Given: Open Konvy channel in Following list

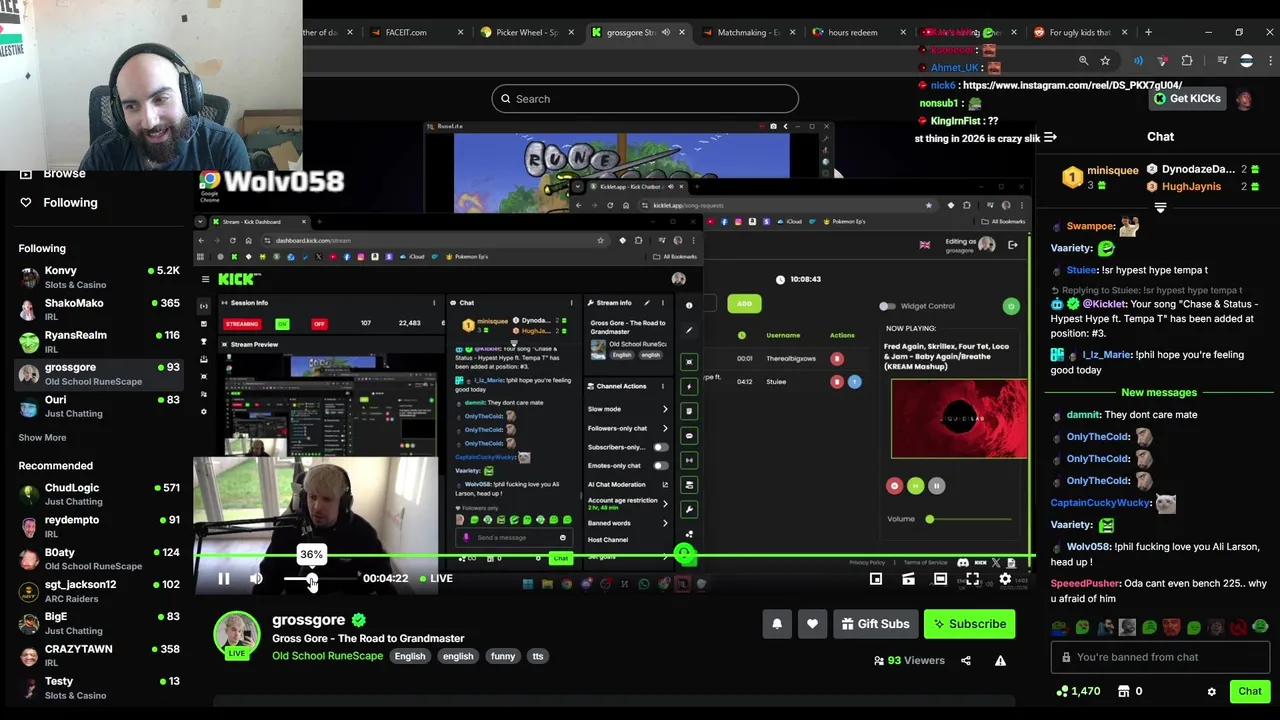Looking at the screenshot, I should (98, 277).
